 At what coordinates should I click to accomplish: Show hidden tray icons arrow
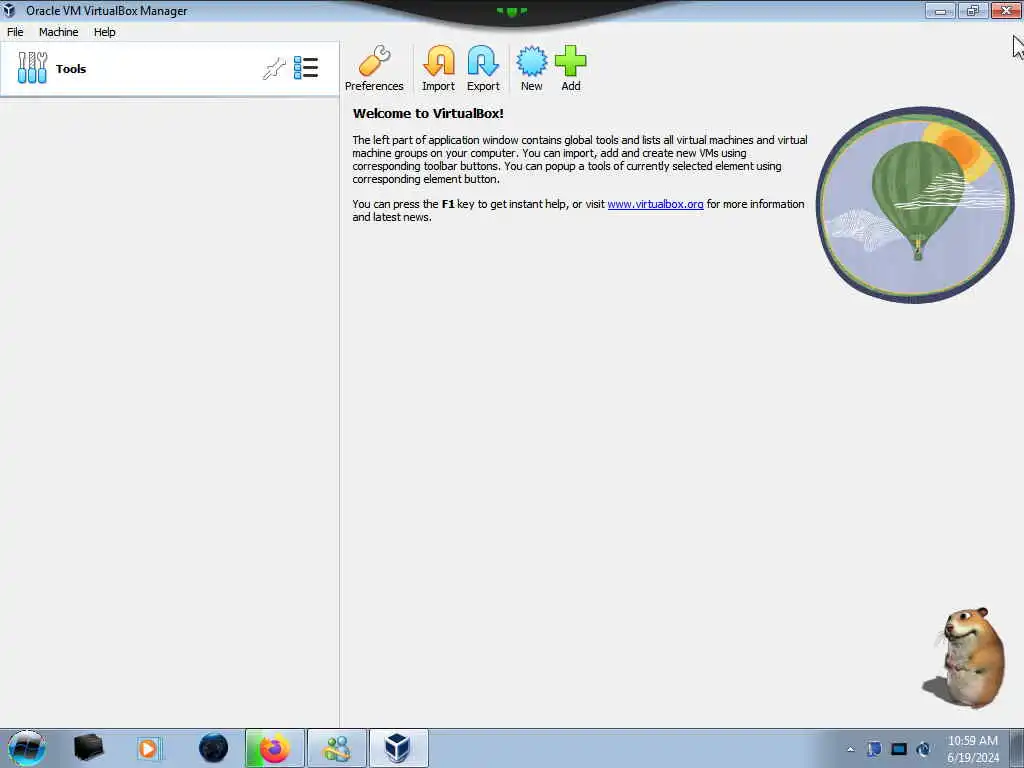(850, 749)
